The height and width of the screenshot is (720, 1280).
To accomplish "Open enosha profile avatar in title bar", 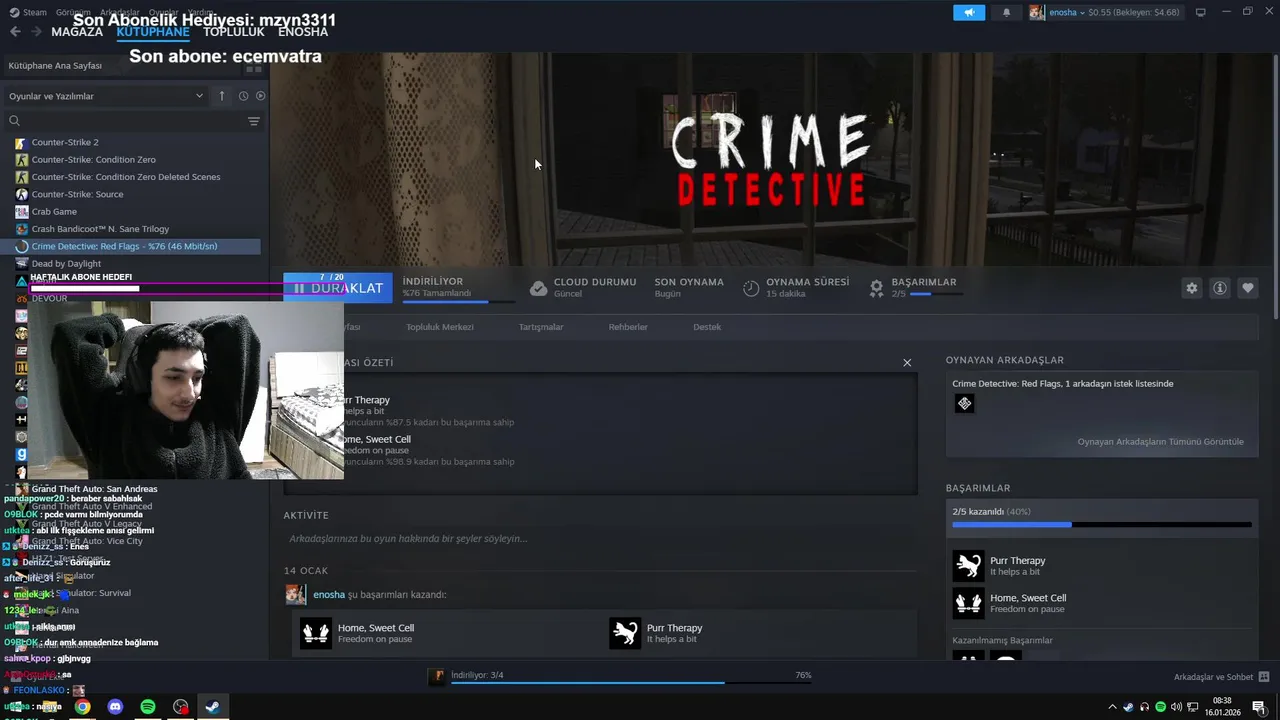I will point(1037,12).
